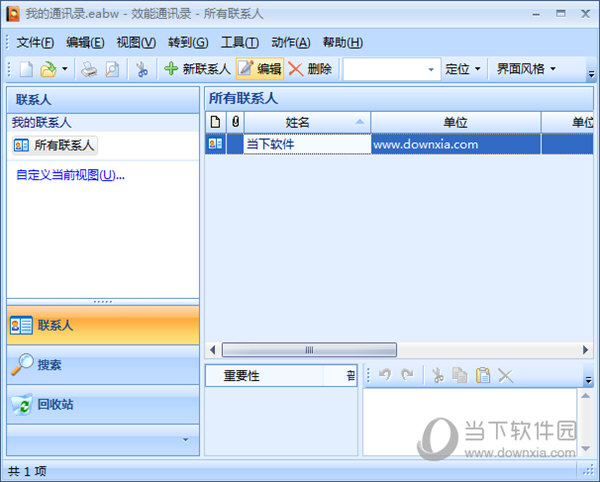600x482 pixels.
Task: Sort by 姓名 column header
Action: coord(307,123)
